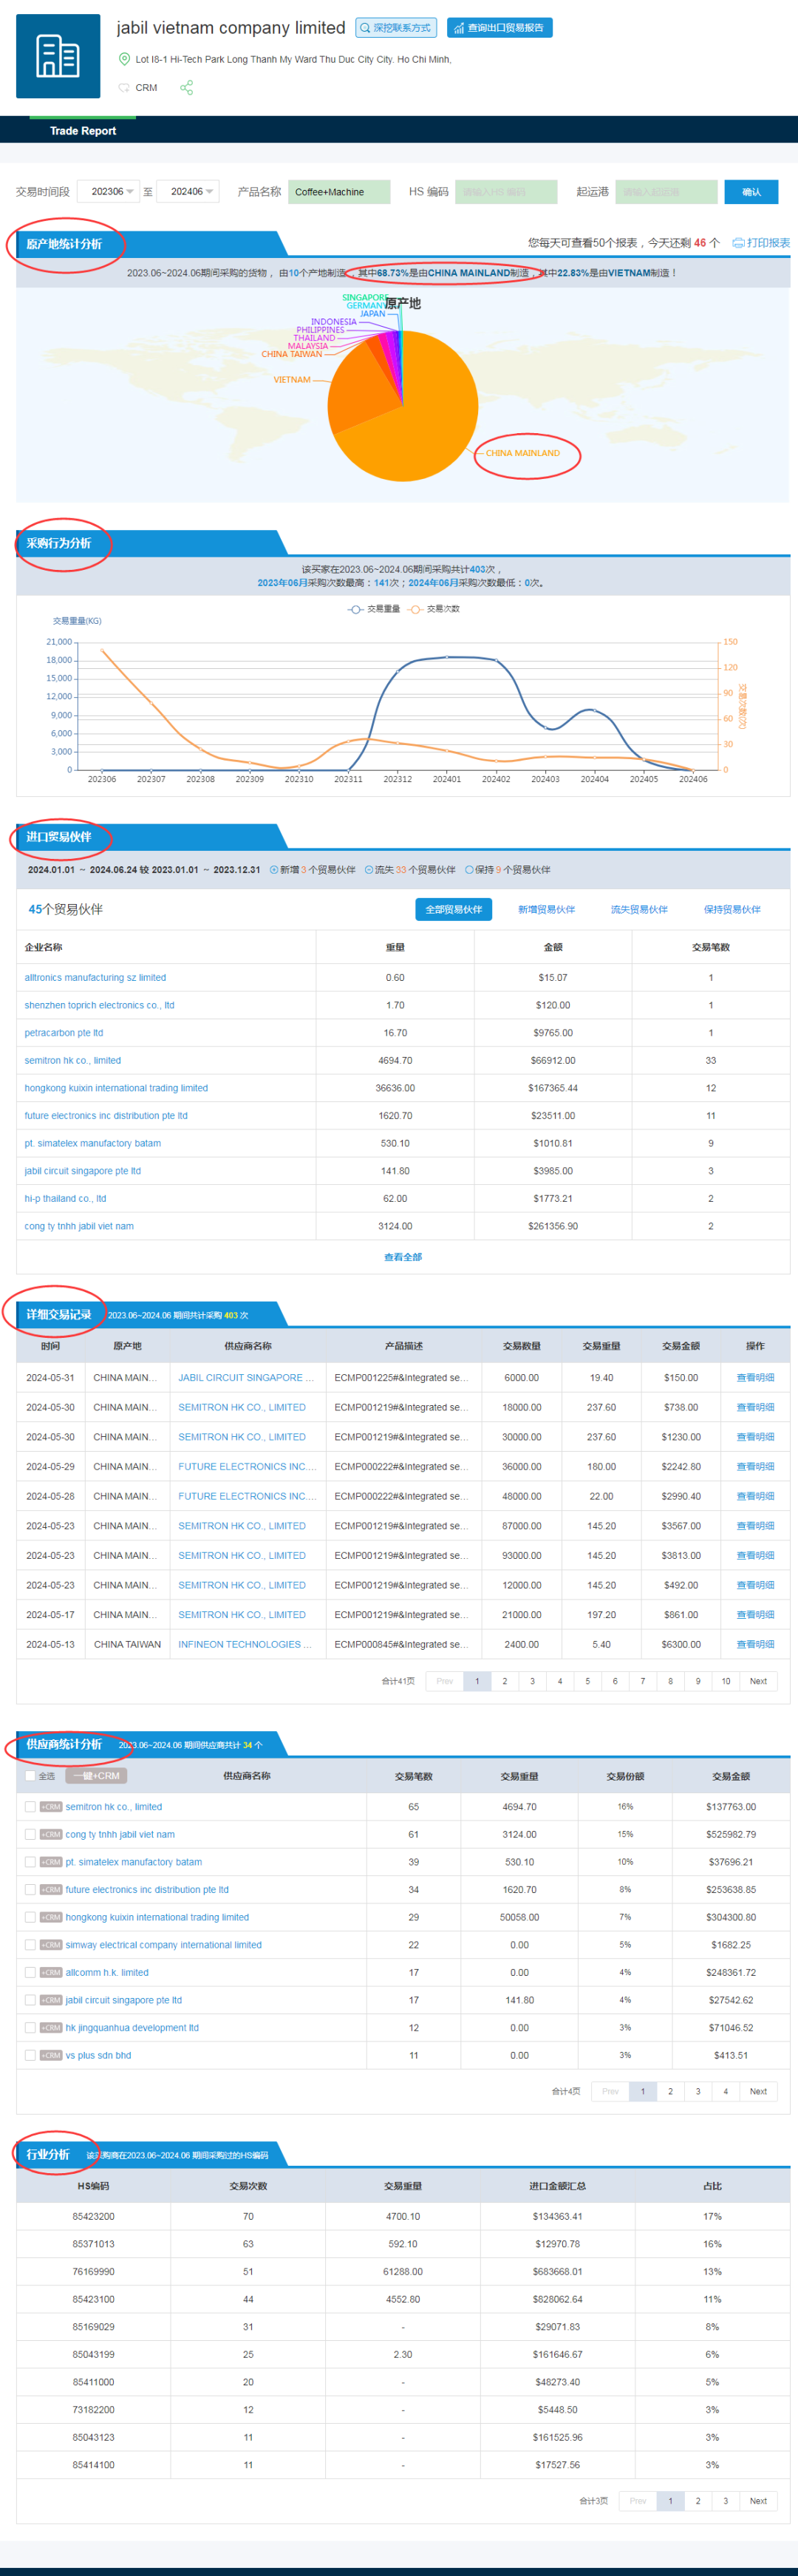
Task: Switch to the 新增贸易伙伴 tab
Action: pos(546,909)
